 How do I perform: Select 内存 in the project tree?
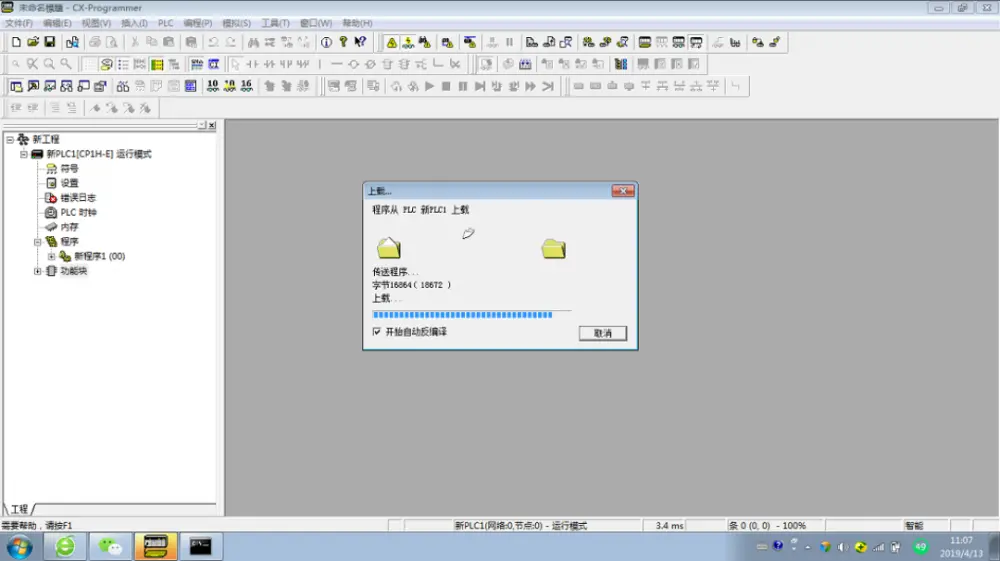(x=69, y=227)
